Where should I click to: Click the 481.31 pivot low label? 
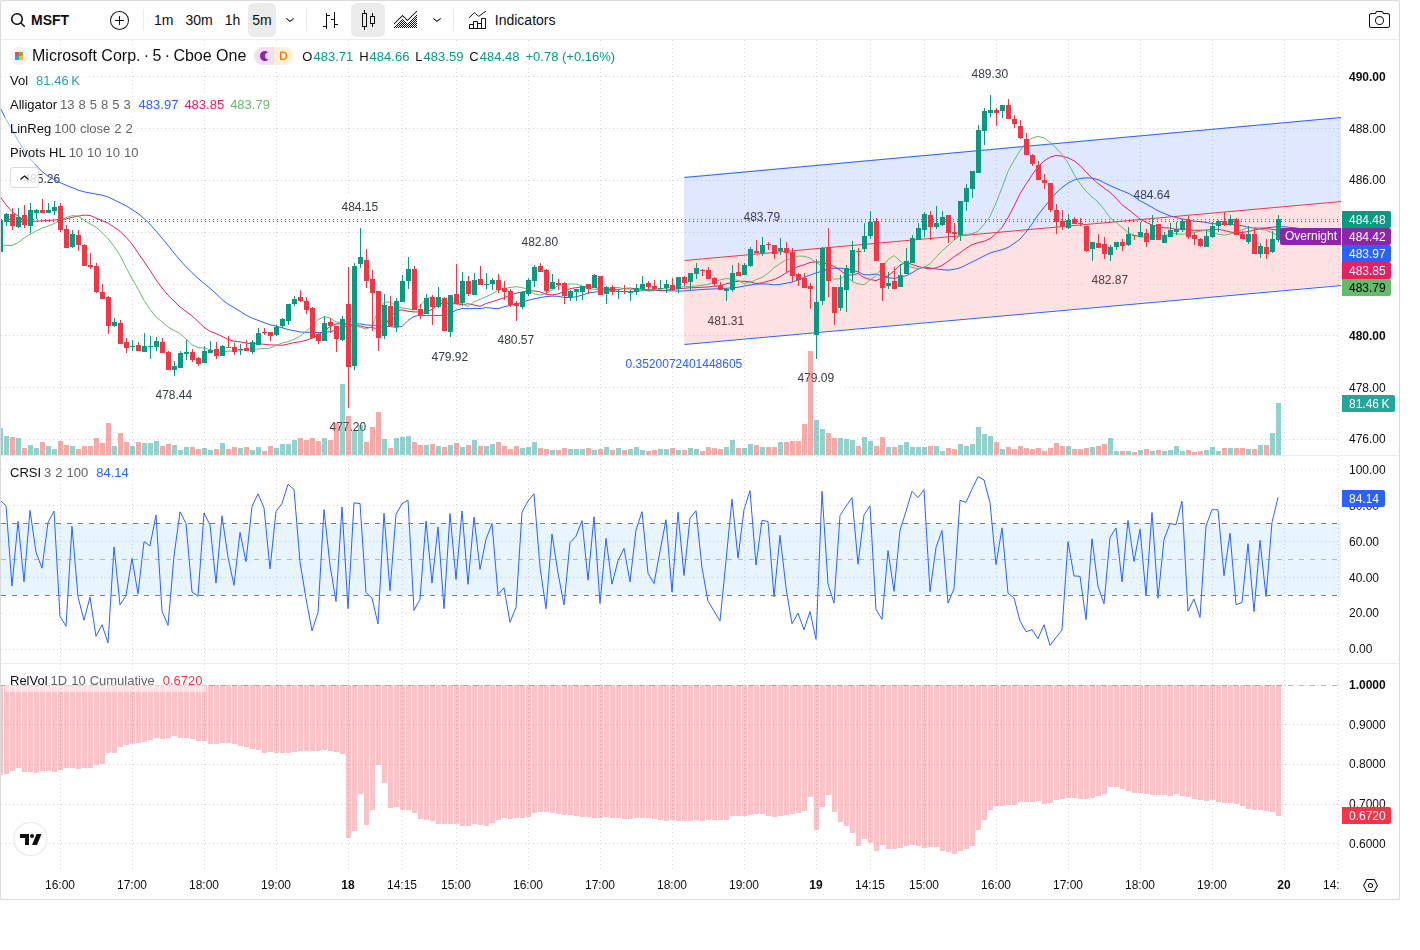click(x=725, y=321)
